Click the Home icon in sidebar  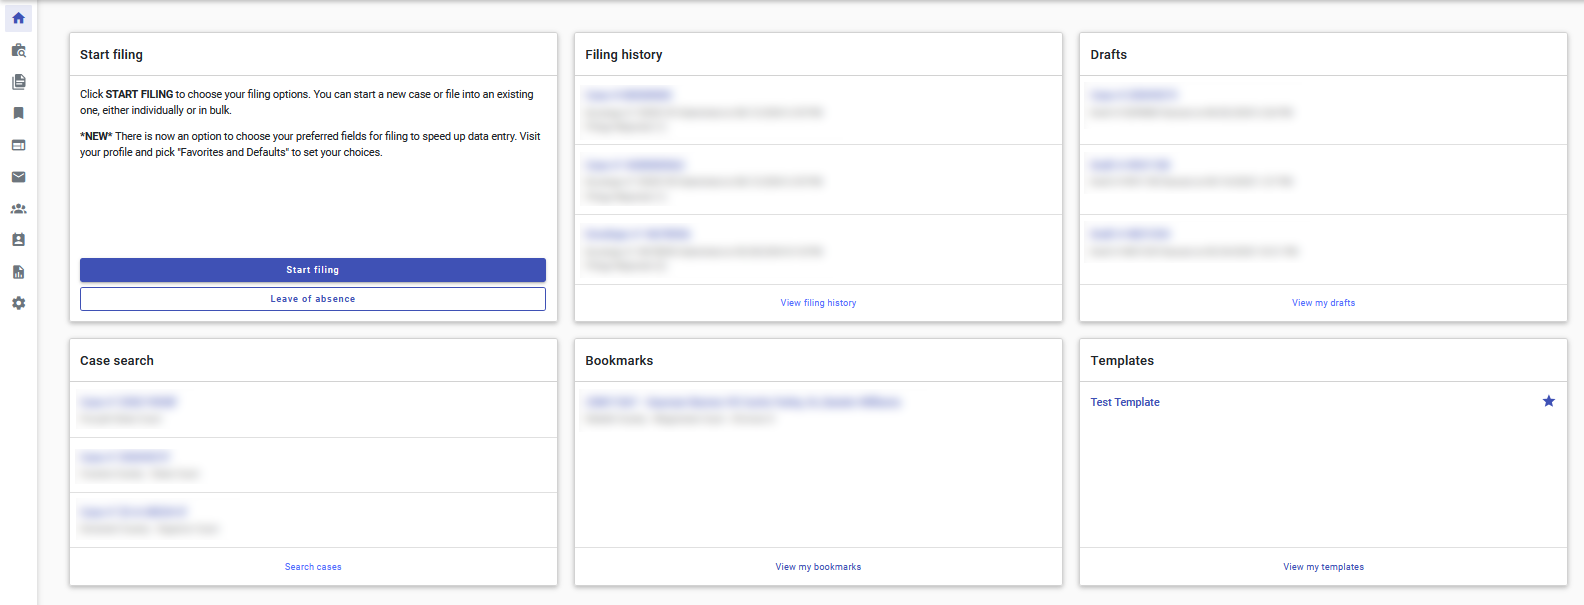coord(18,18)
